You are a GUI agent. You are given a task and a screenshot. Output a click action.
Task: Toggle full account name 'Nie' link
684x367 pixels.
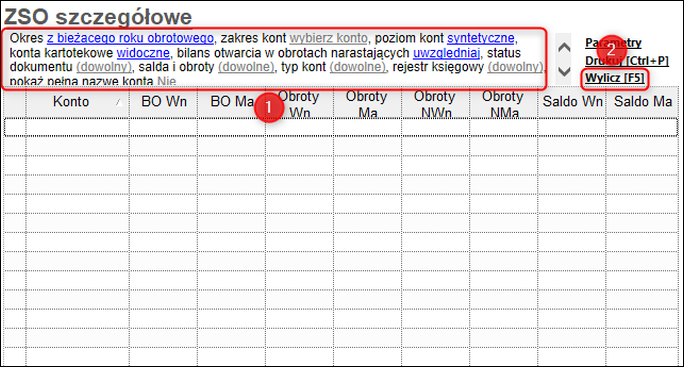pyautogui.click(x=167, y=82)
